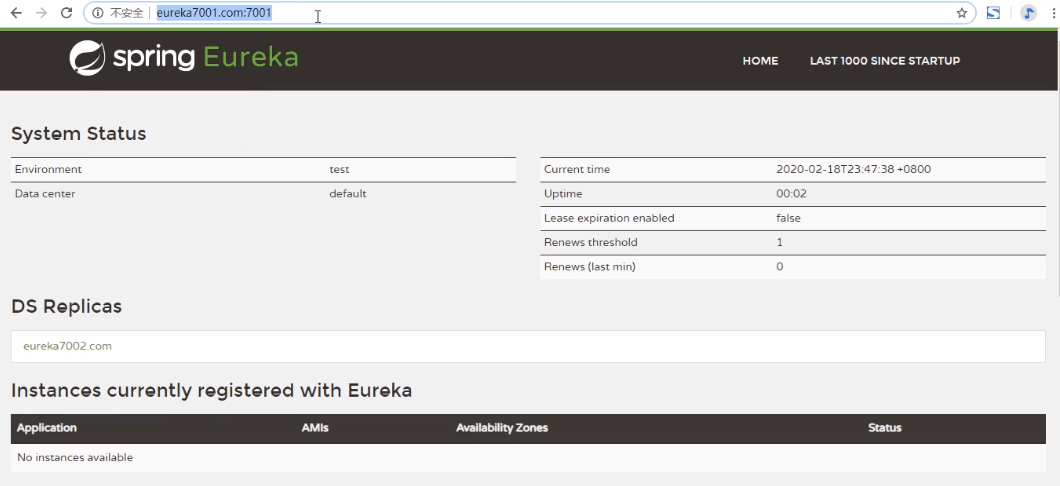Select the data center value 'default'
1060x486 pixels.
coord(347,194)
